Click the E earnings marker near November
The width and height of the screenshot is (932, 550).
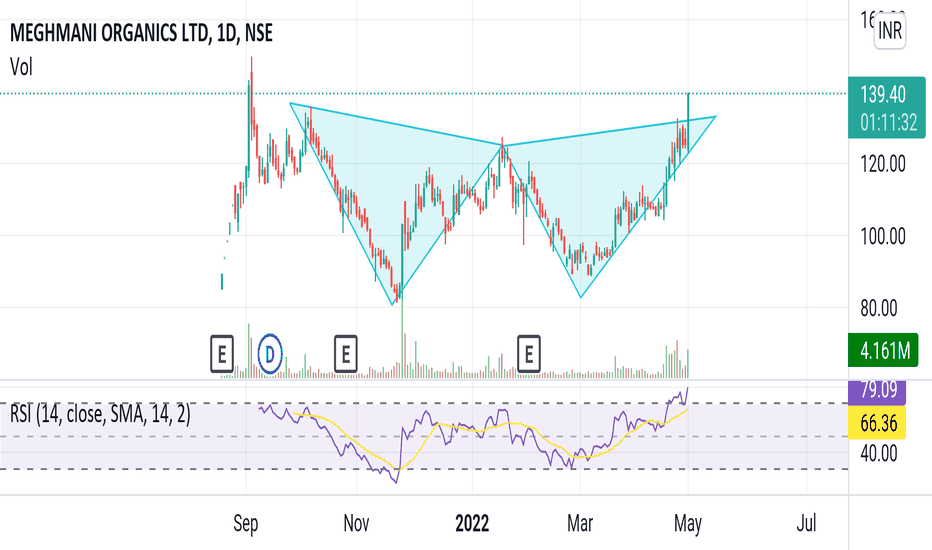[345, 354]
